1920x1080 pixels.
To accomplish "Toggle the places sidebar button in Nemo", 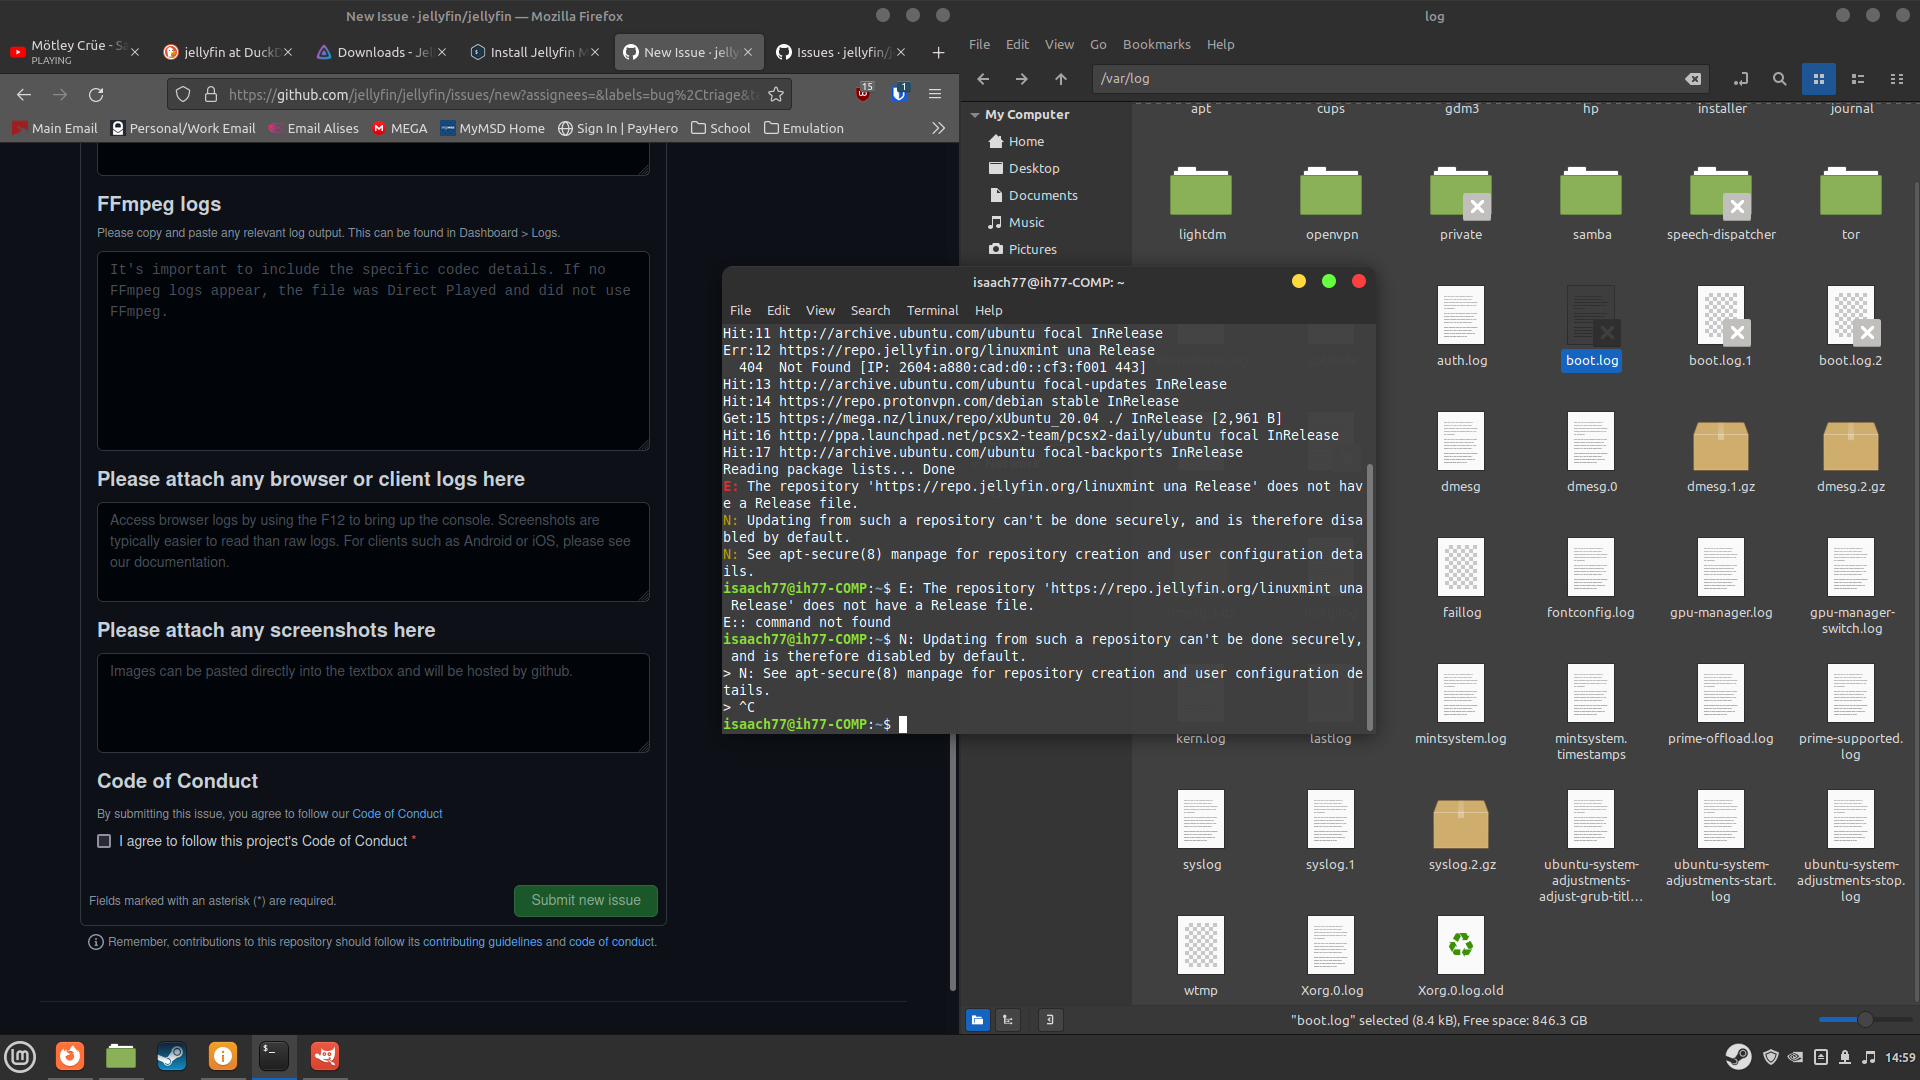I will point(977,1019).
